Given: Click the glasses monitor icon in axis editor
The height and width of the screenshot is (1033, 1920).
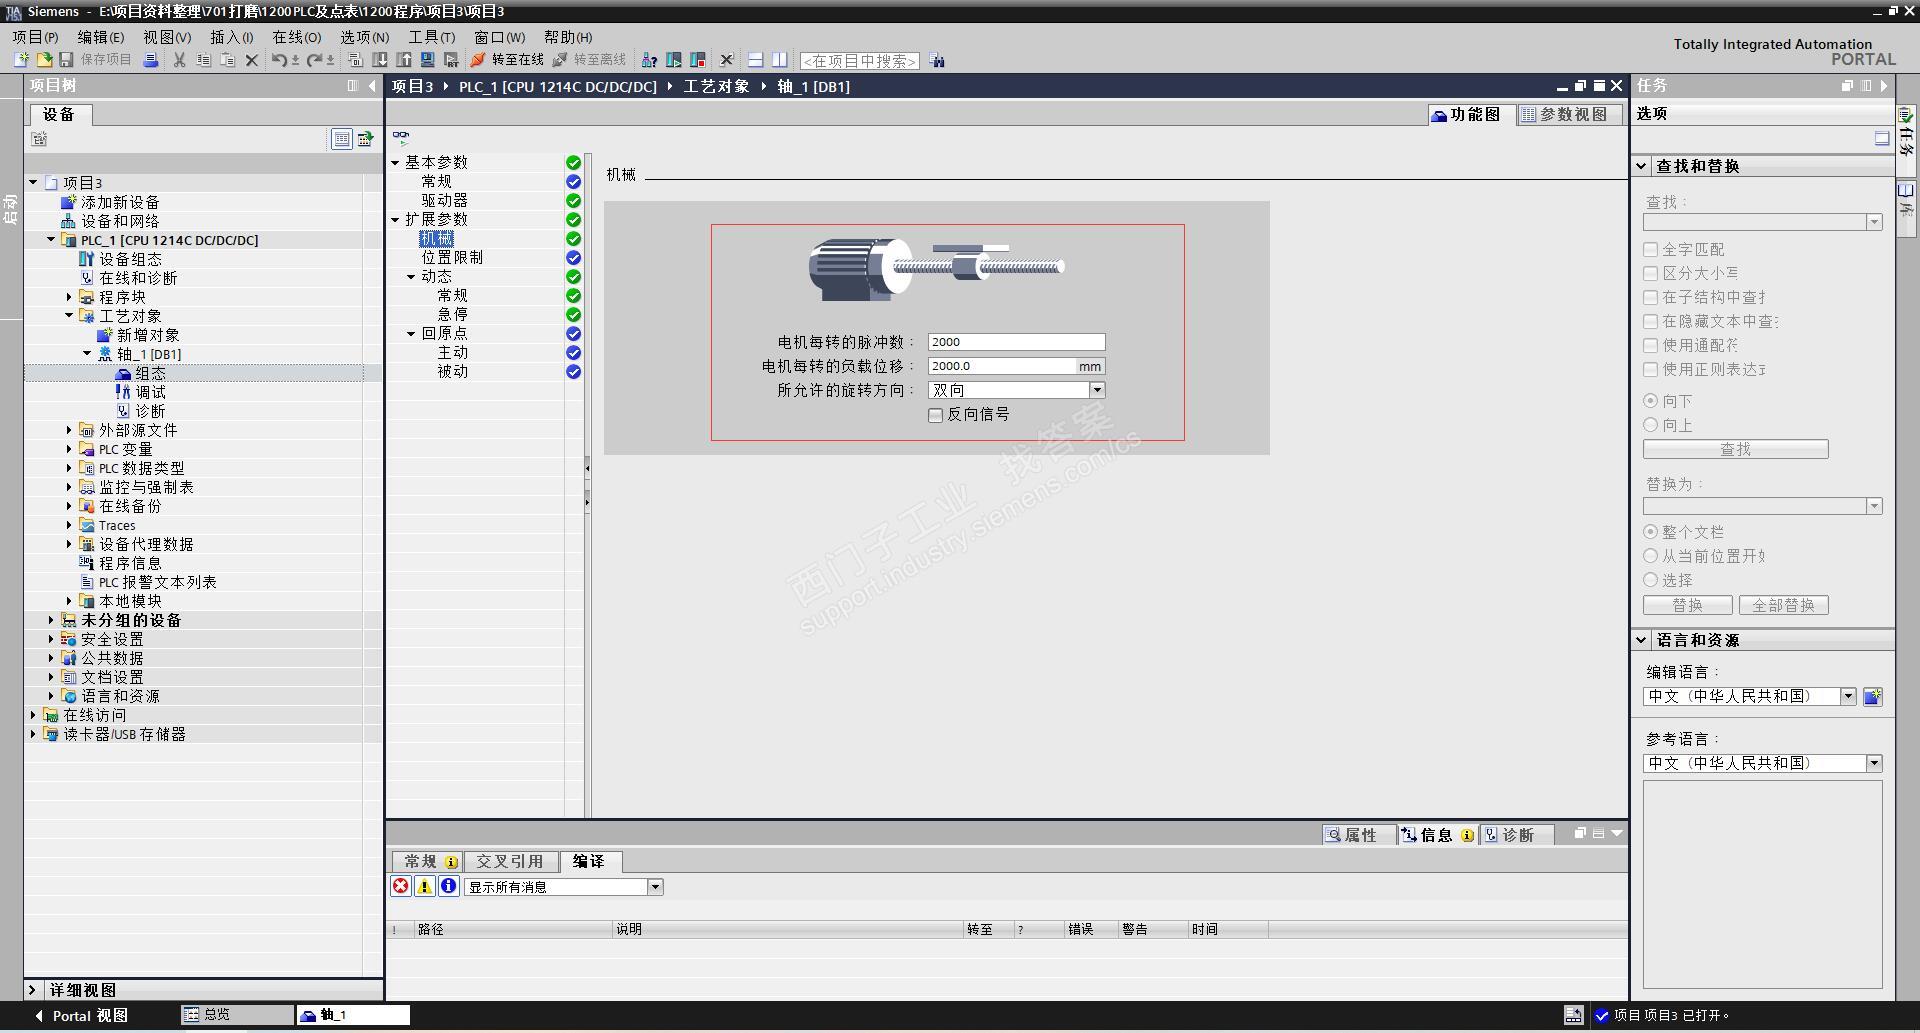Looking at the screenshot, I should pyautogui.click(x=401, y=136).
